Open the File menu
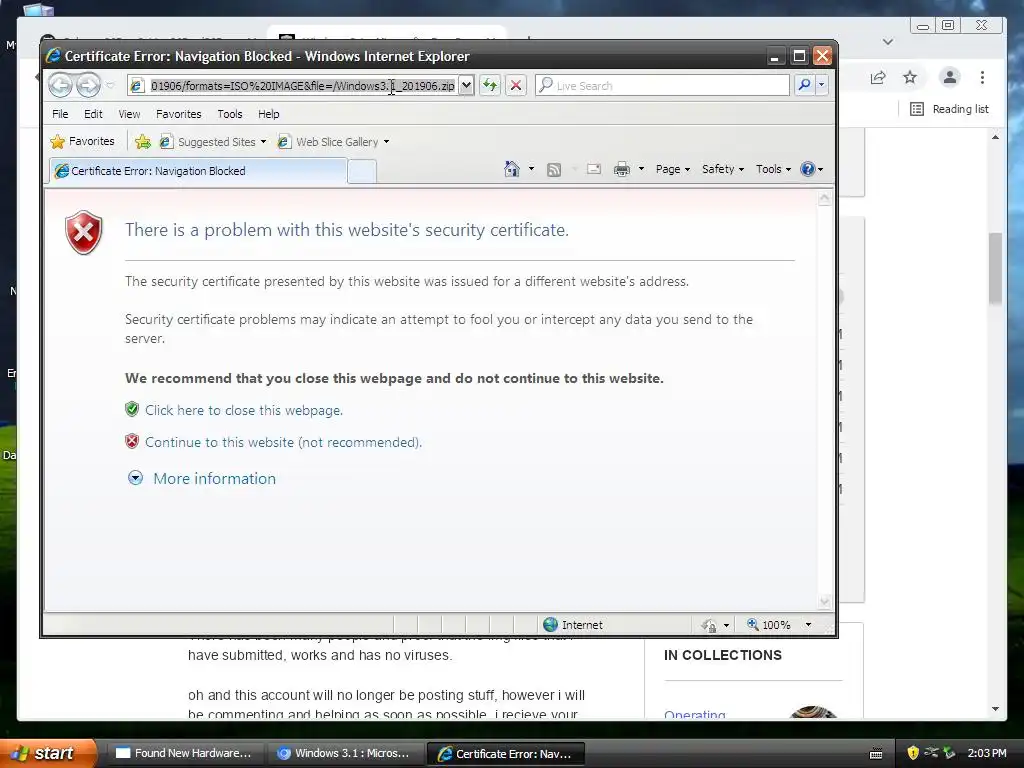 pos(60,114)
